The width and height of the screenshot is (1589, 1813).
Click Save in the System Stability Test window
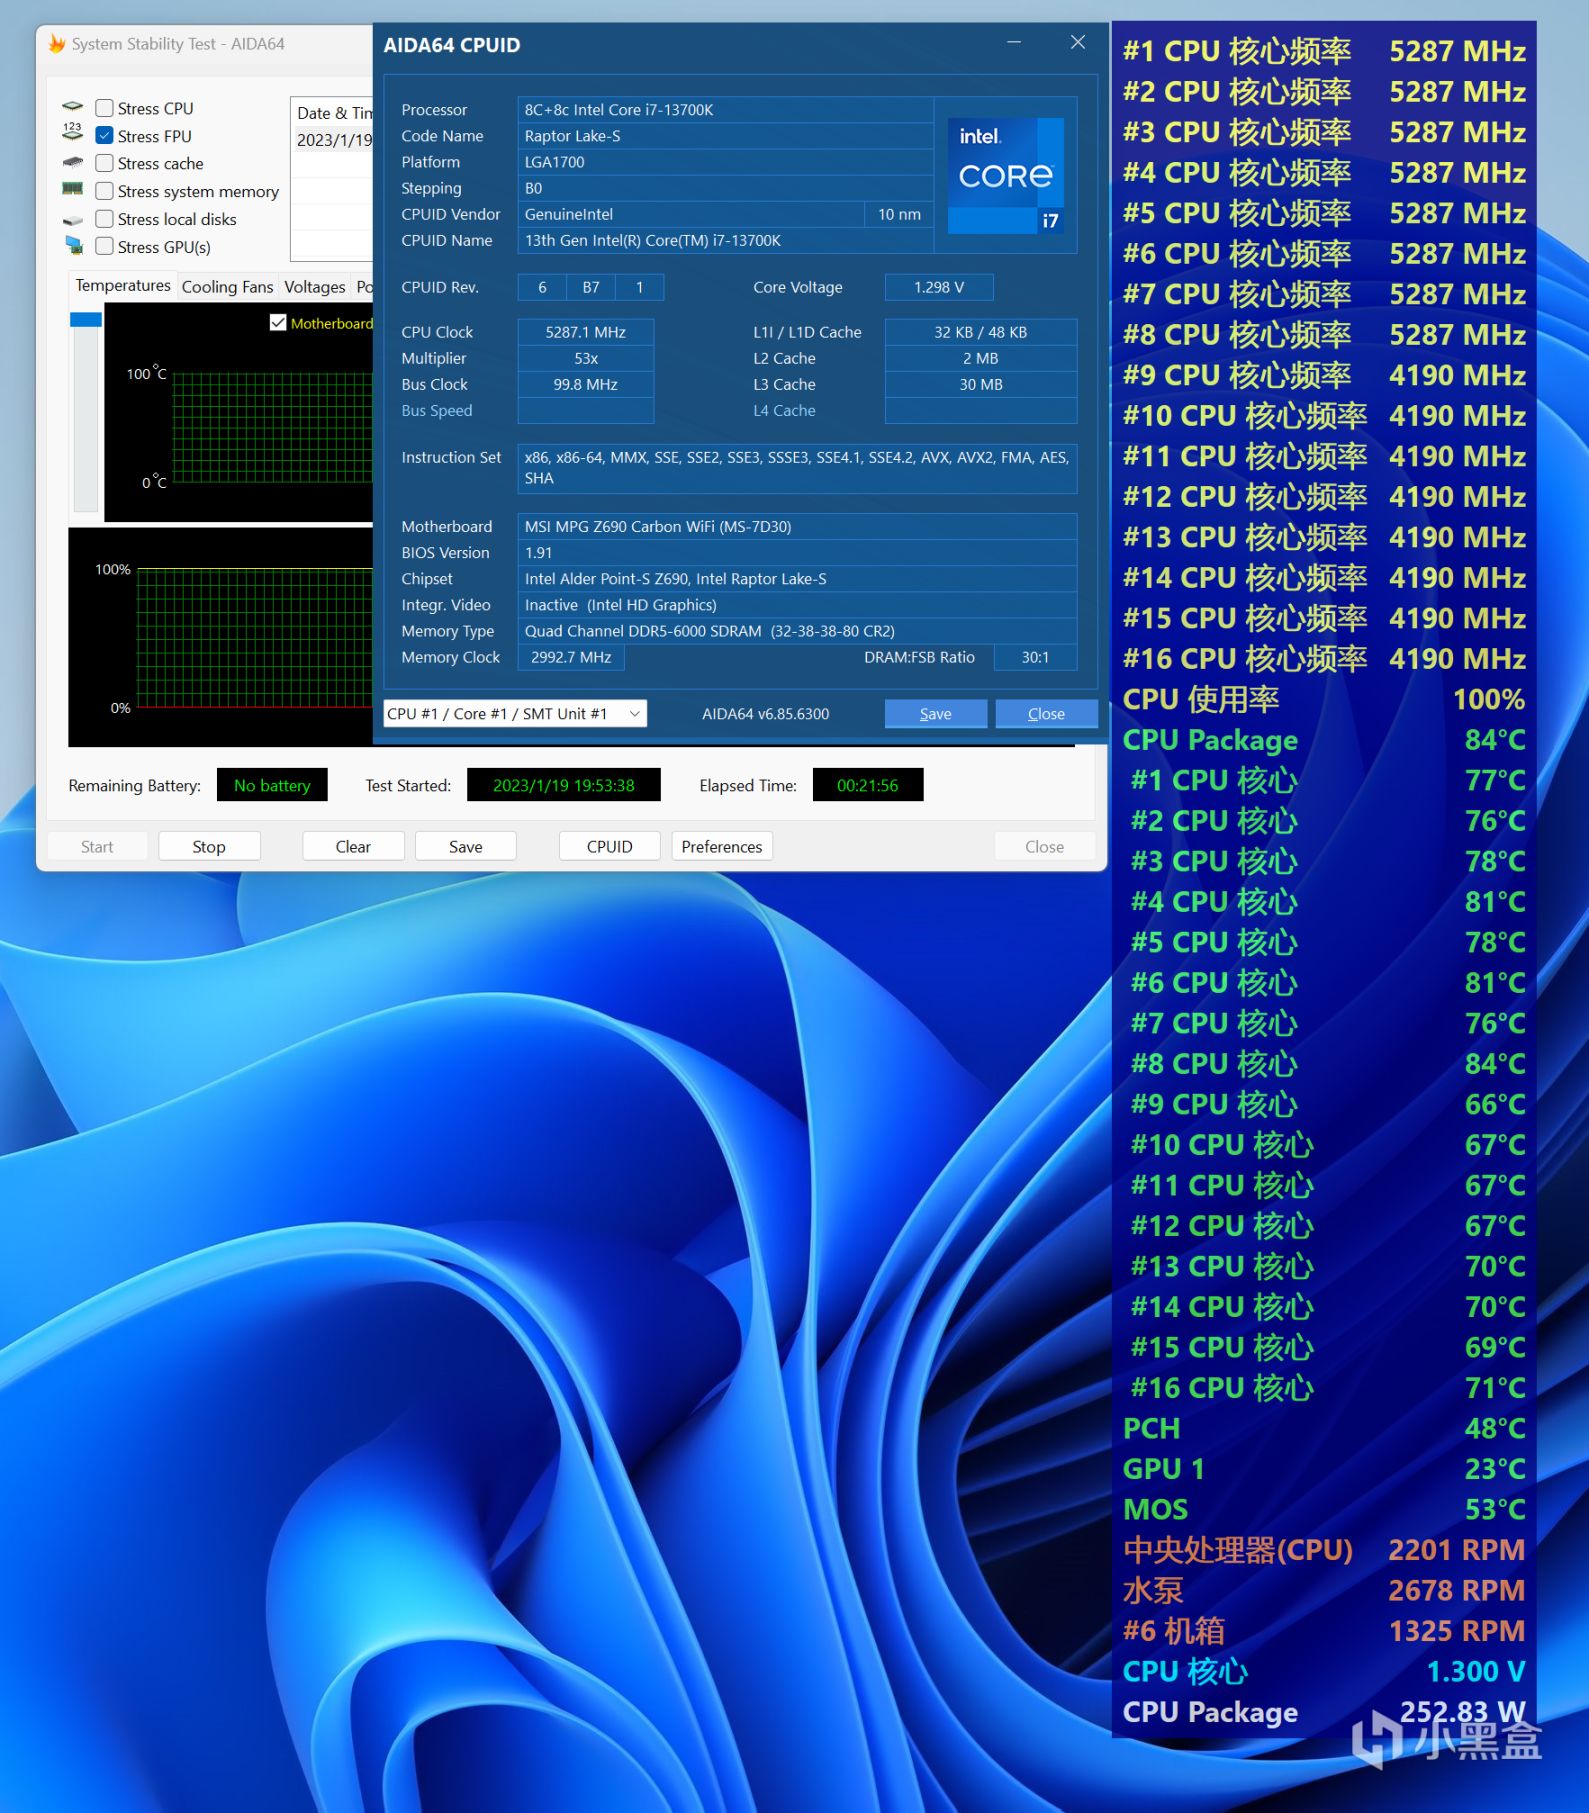466,847
